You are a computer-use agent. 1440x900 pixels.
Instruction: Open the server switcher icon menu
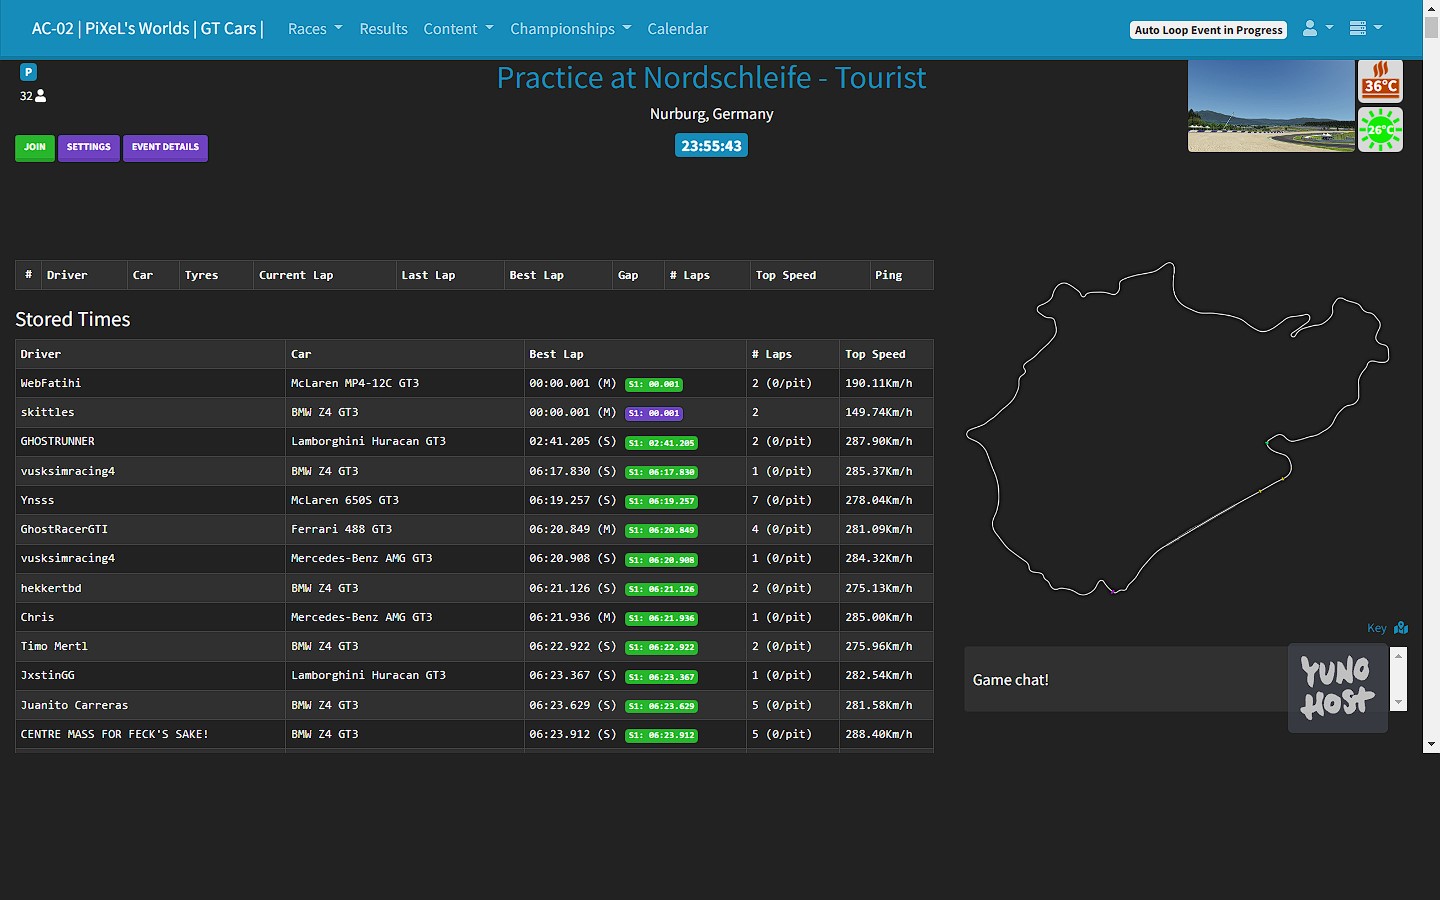click(1364, 29)
